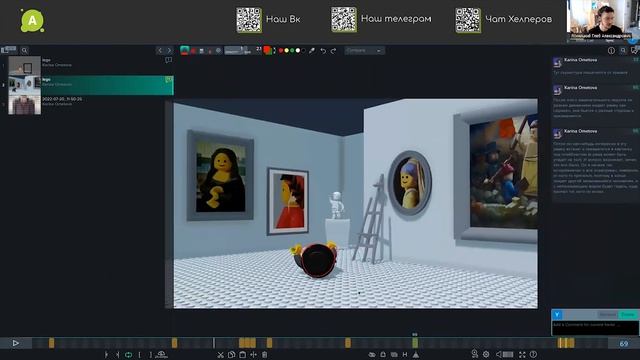
Task: Search comments with the magnifier icon
Action: 623,51
